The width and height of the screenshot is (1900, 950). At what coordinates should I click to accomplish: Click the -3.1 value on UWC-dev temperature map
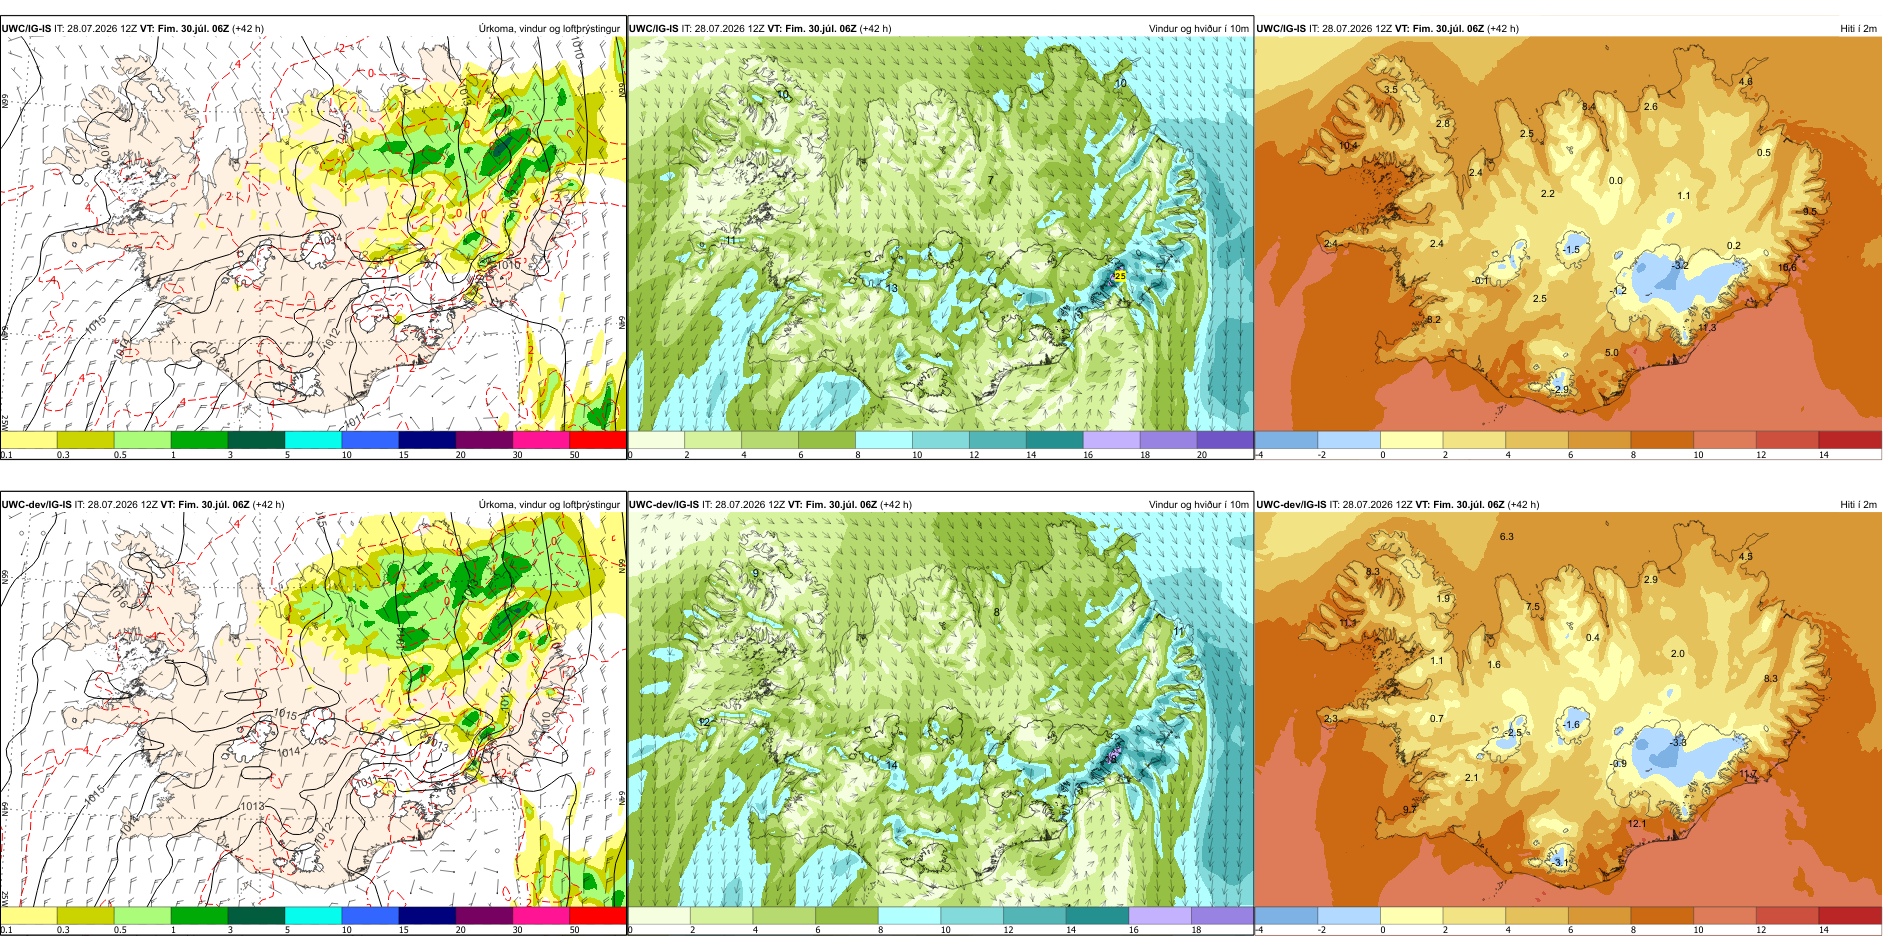pyautogui.click(x=1562, y=862)
